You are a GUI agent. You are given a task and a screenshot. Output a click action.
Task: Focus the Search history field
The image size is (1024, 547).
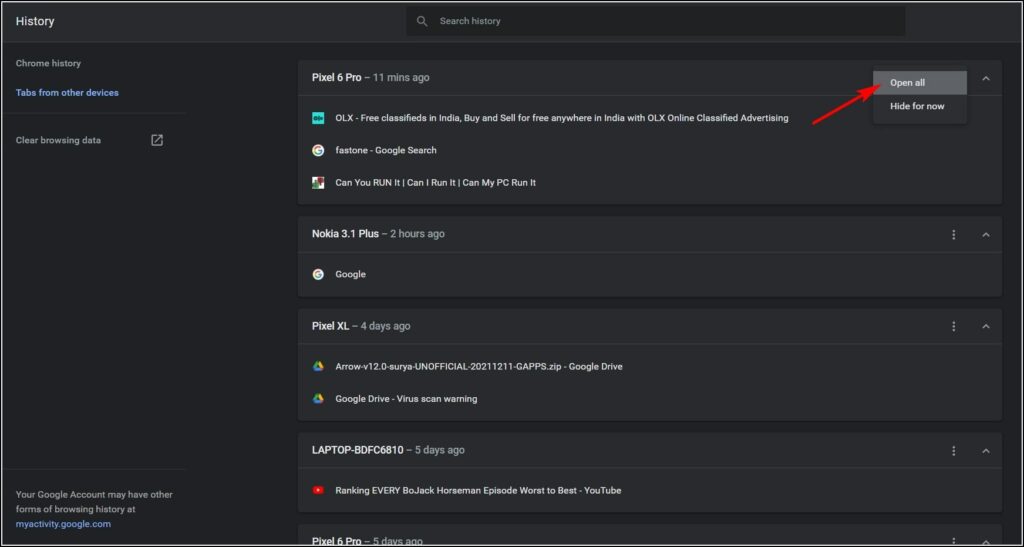[656, 22]
